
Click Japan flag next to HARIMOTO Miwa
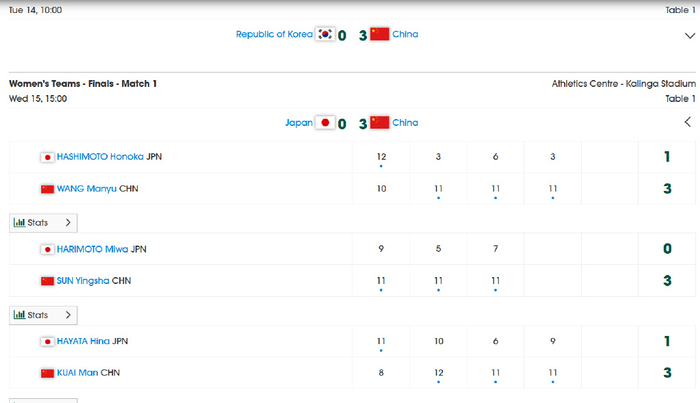[47, 249]
